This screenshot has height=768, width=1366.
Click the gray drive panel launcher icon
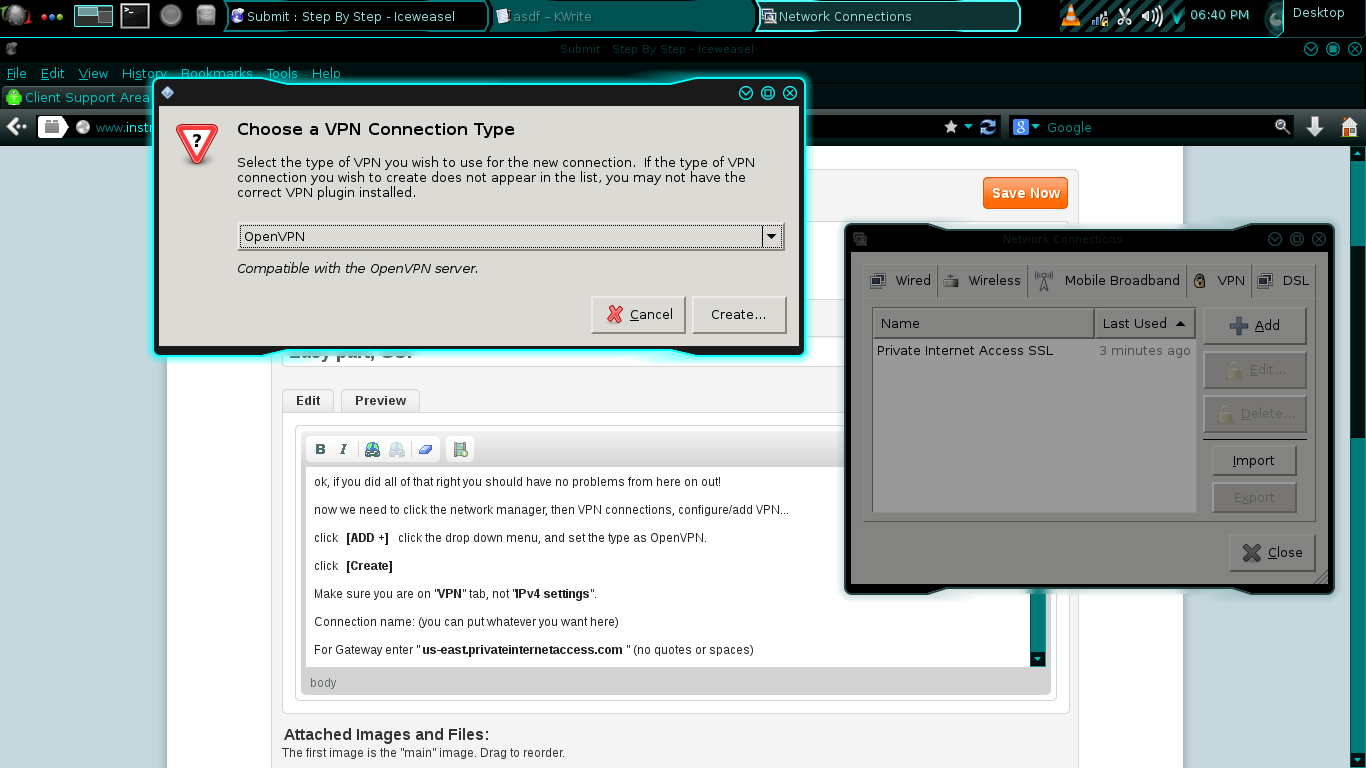pos(205,15)
